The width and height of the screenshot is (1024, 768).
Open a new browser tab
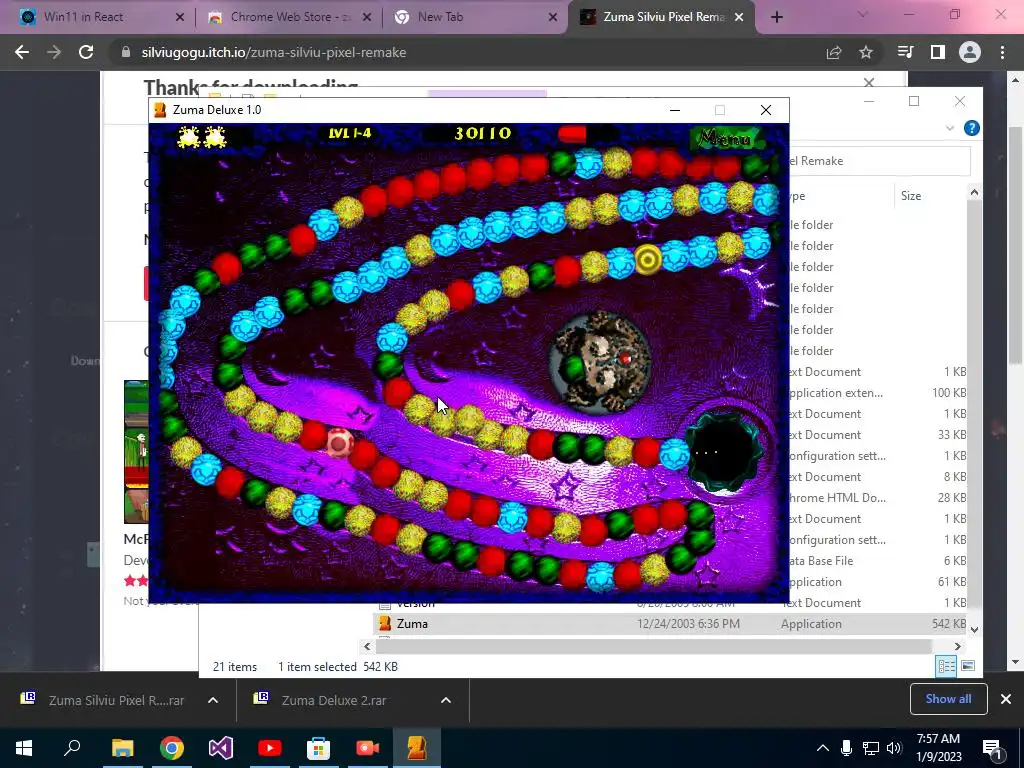[776, 18]
